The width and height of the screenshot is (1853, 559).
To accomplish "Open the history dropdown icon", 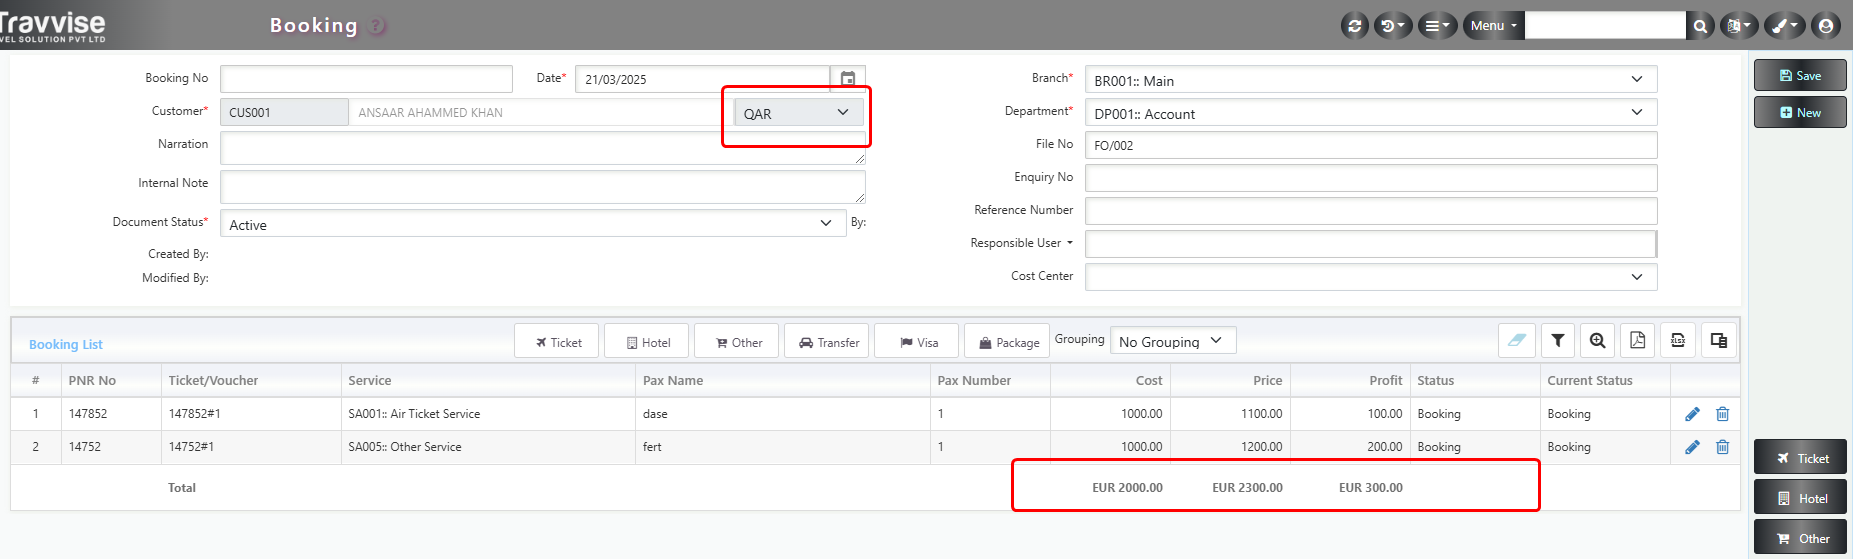I will (x=1392, y=26).
